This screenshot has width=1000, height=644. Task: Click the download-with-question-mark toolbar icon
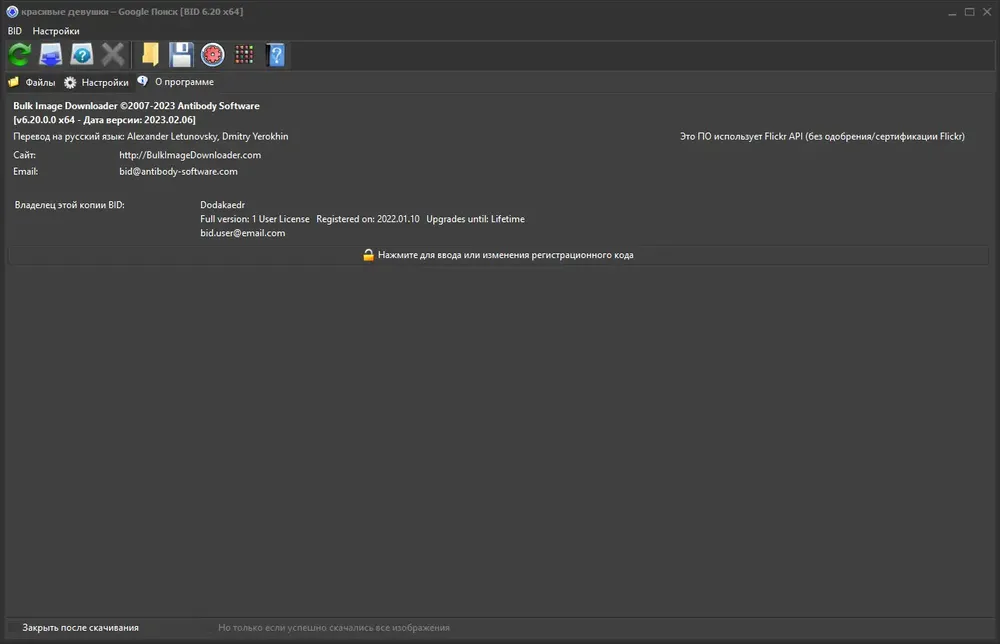click(82, 55)
